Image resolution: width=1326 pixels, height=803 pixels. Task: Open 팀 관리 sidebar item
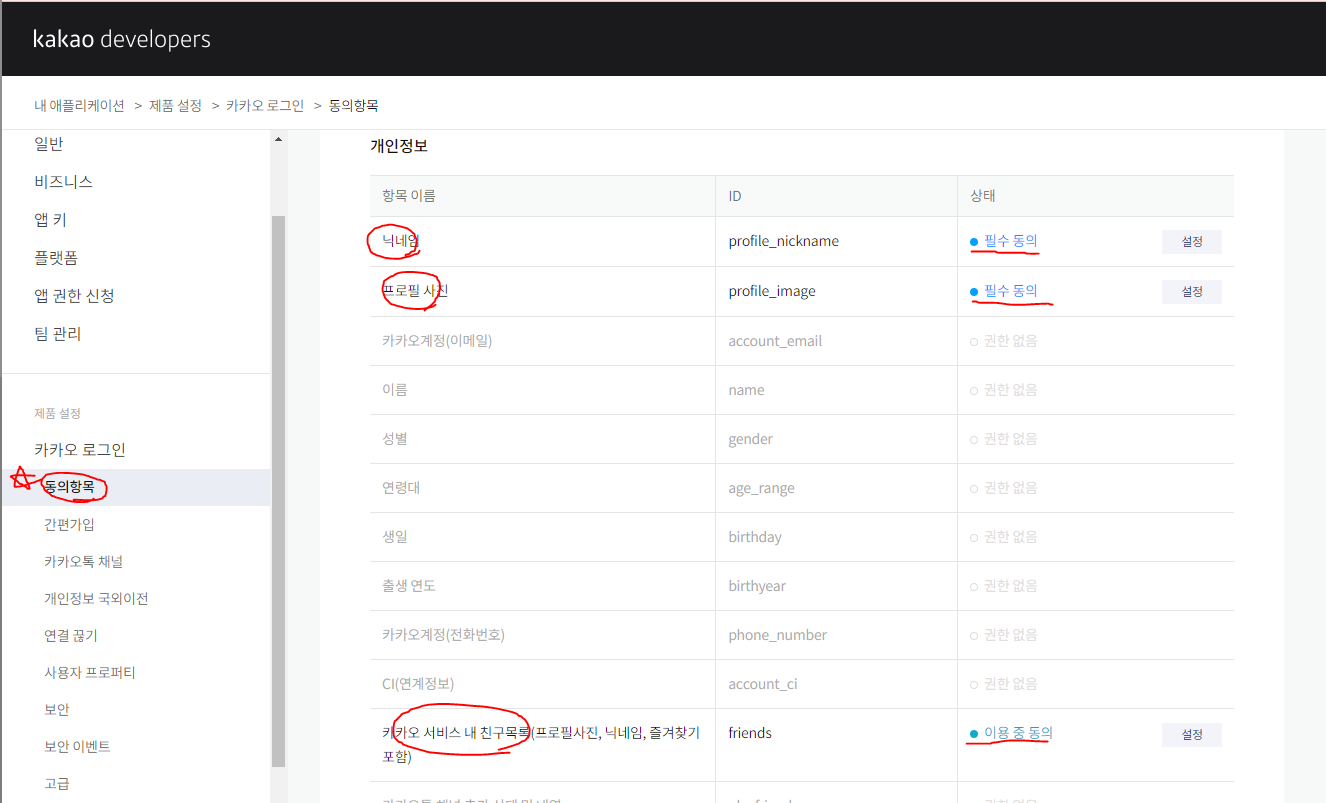pyautogui.click(x=58, y=334)
